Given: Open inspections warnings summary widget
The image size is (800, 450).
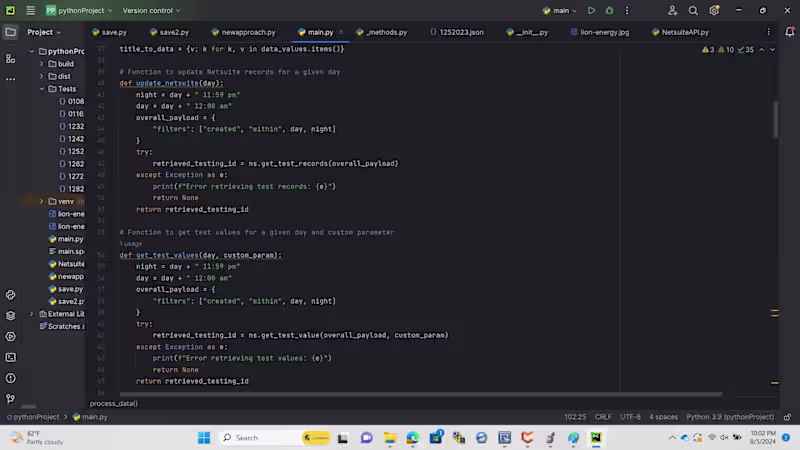Looking at the screenshot, I should pyautogui.click(x=728, y=49).
